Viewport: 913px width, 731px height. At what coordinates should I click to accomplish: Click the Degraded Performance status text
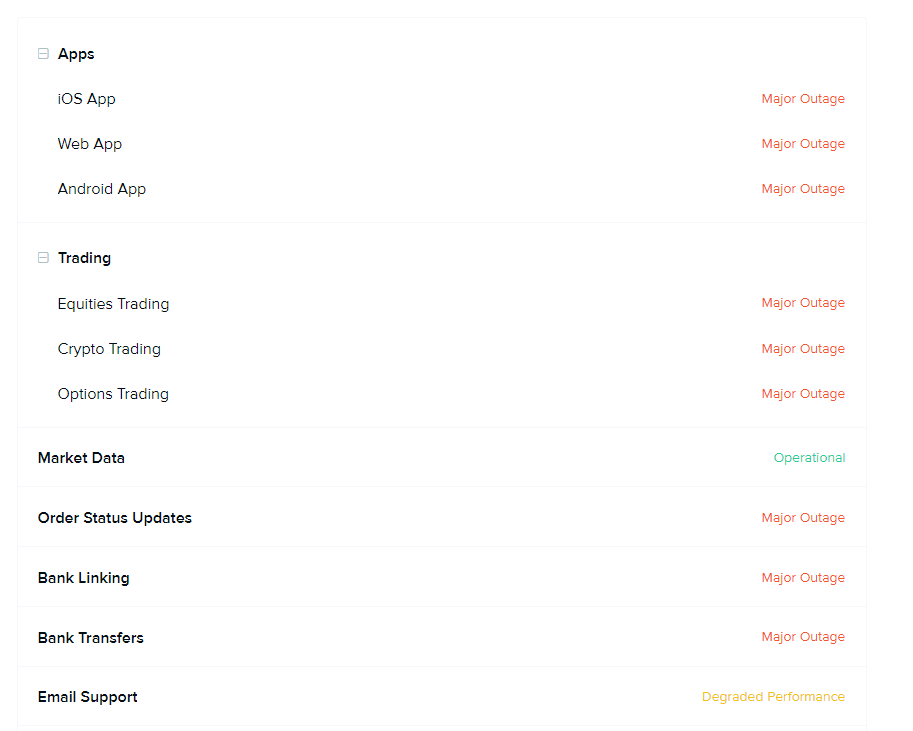[x=773, y=697]
